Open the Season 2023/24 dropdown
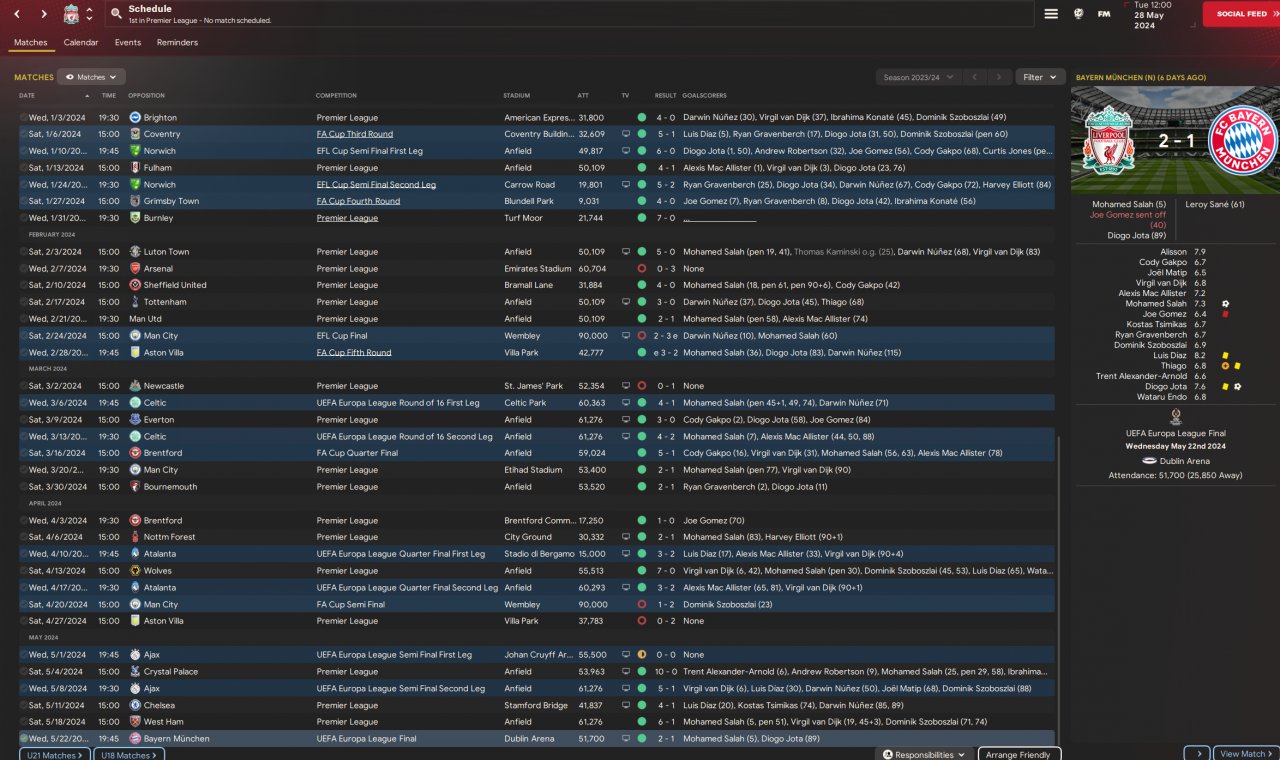This screenshot has height=760, width=1280. coord(917,77)
